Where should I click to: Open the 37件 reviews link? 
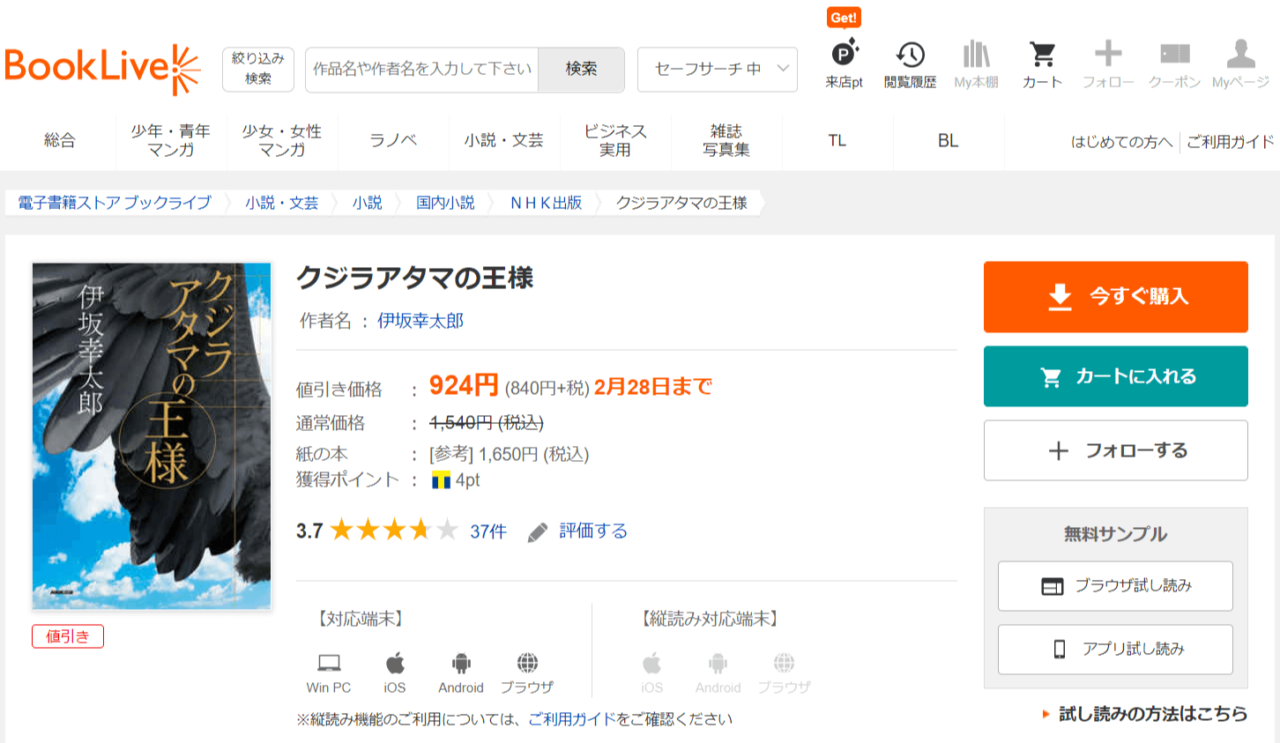tap(488, 531)
